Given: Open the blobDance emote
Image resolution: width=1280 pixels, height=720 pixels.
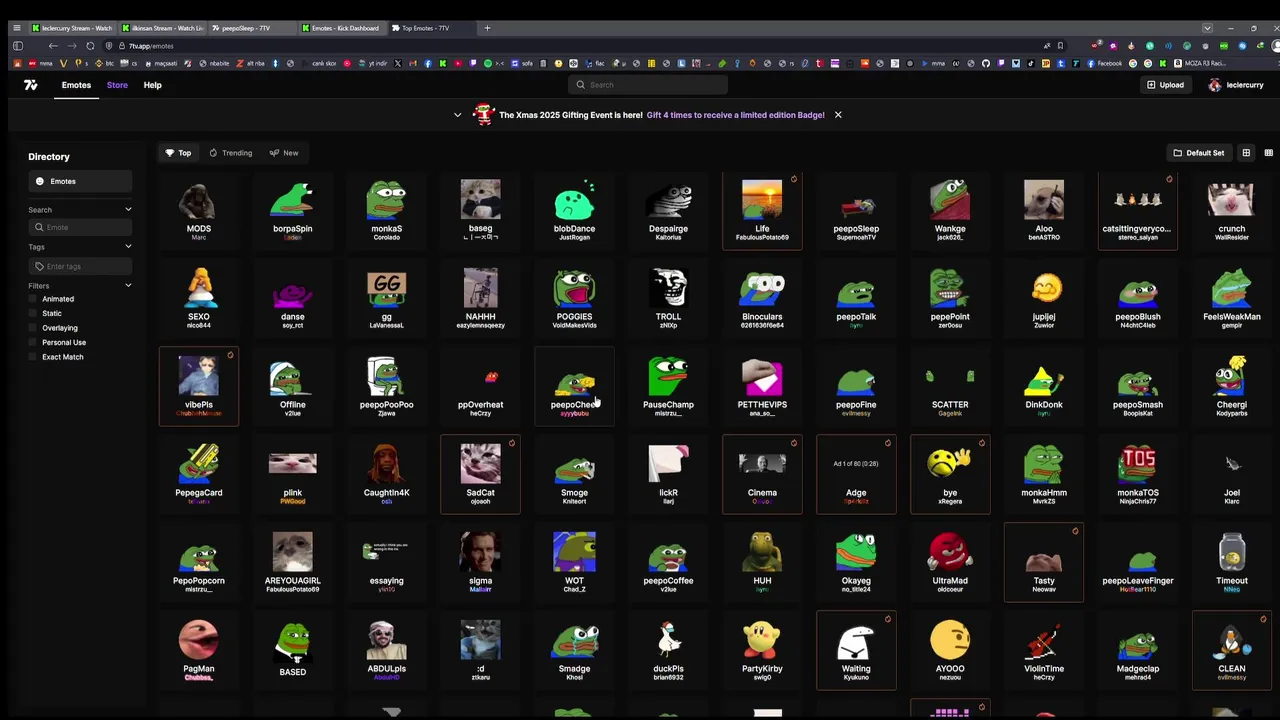Looking at the screenshot, I should point(574,210).
